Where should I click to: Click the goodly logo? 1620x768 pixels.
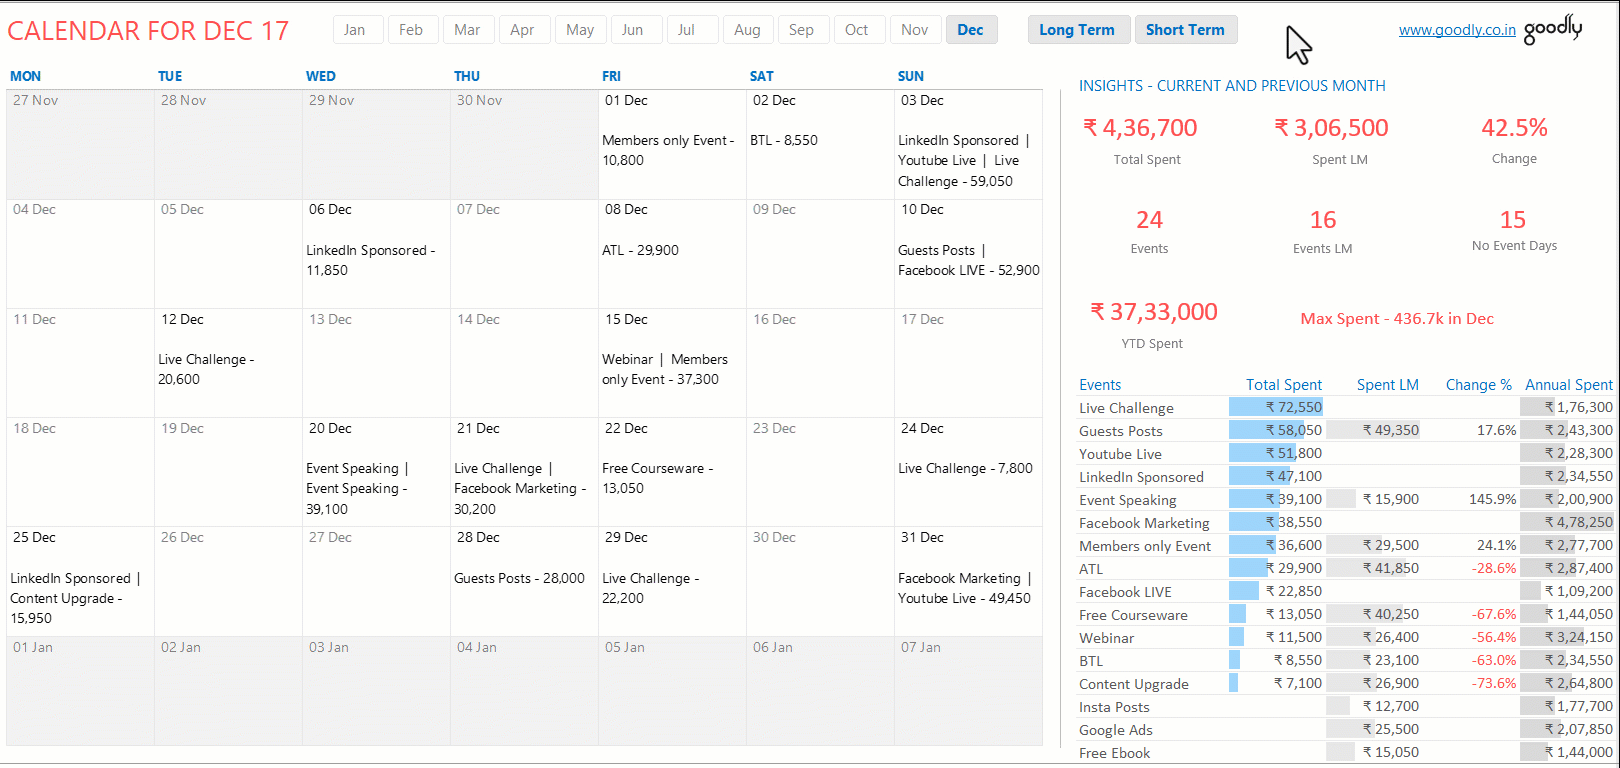pos(1552,29)
